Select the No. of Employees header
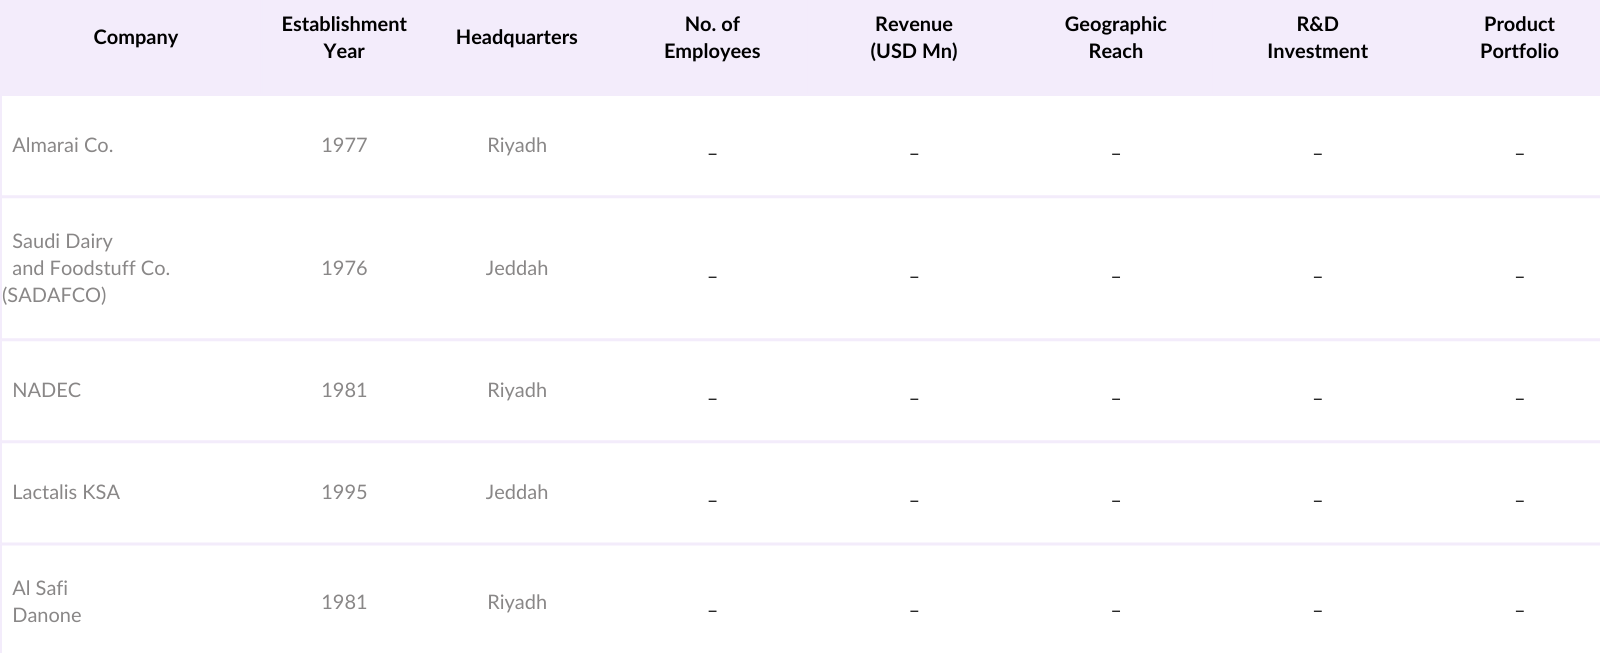Viewport: 1600px width, 653px height. tap(712, 37)
